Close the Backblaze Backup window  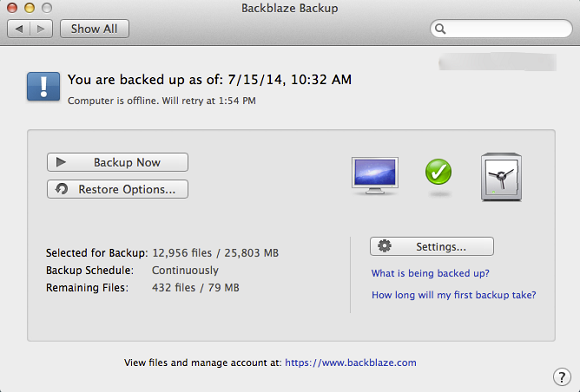(x=12, y=7)
